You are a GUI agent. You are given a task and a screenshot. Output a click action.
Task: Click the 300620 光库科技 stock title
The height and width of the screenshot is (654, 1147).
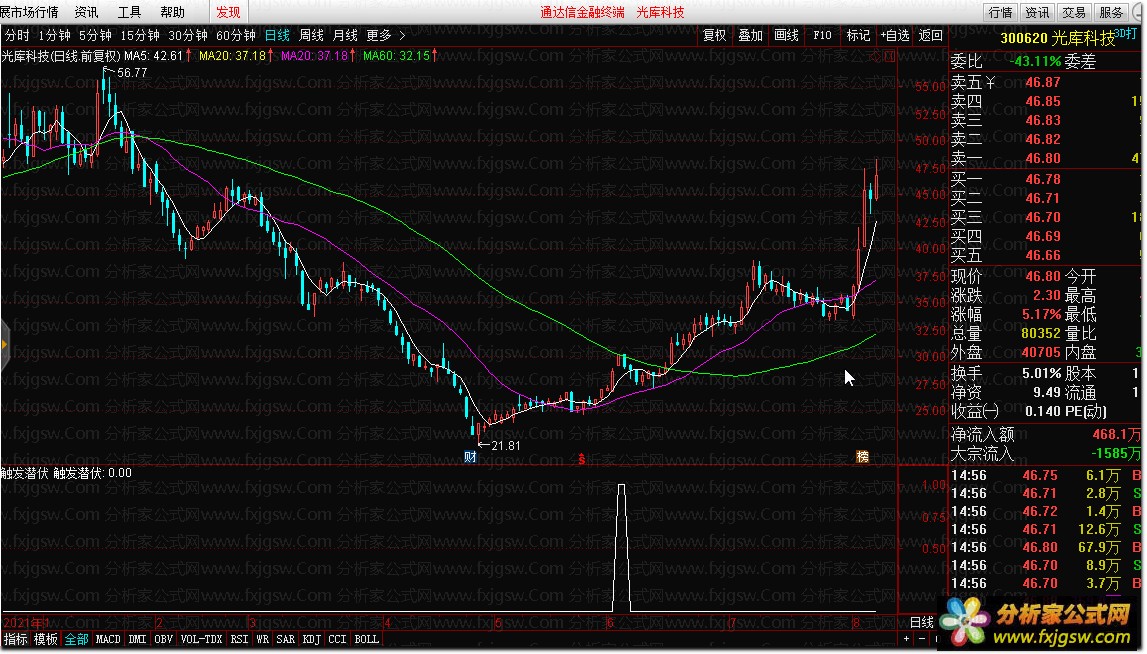coord(1057,38)
